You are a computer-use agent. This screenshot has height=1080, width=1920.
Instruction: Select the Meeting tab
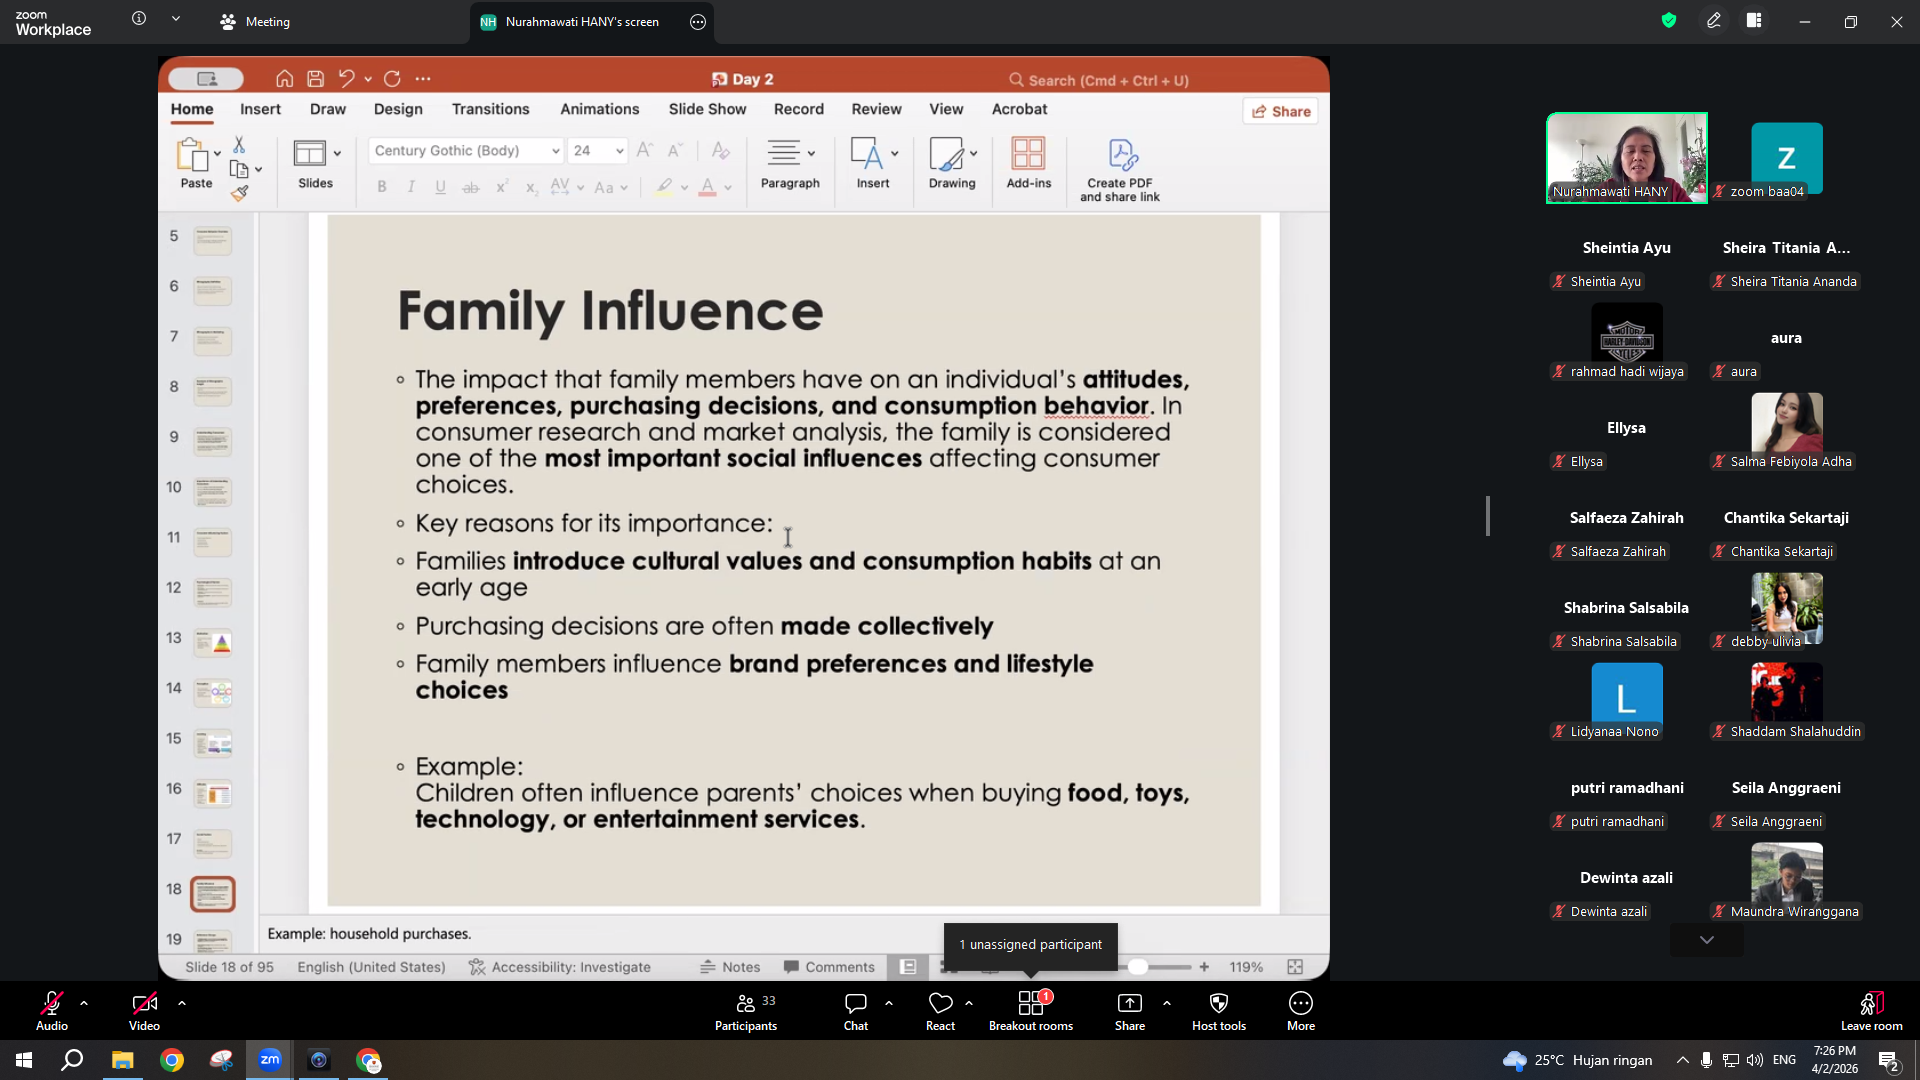pos(256,22)
